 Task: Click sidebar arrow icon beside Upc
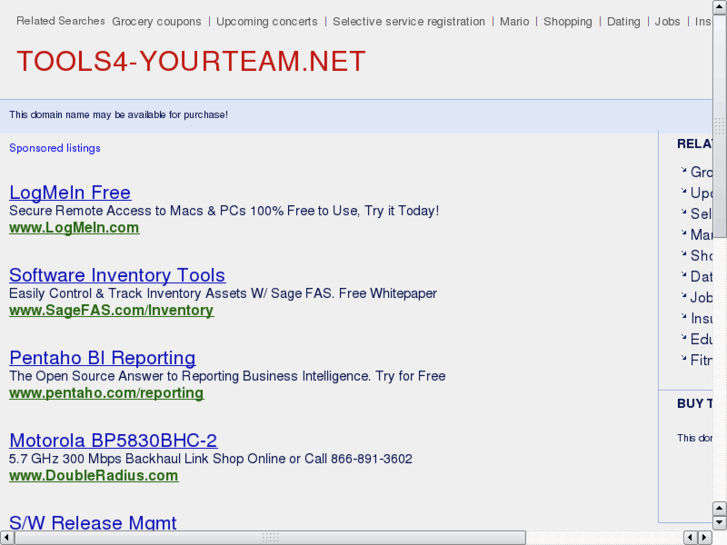683,191
